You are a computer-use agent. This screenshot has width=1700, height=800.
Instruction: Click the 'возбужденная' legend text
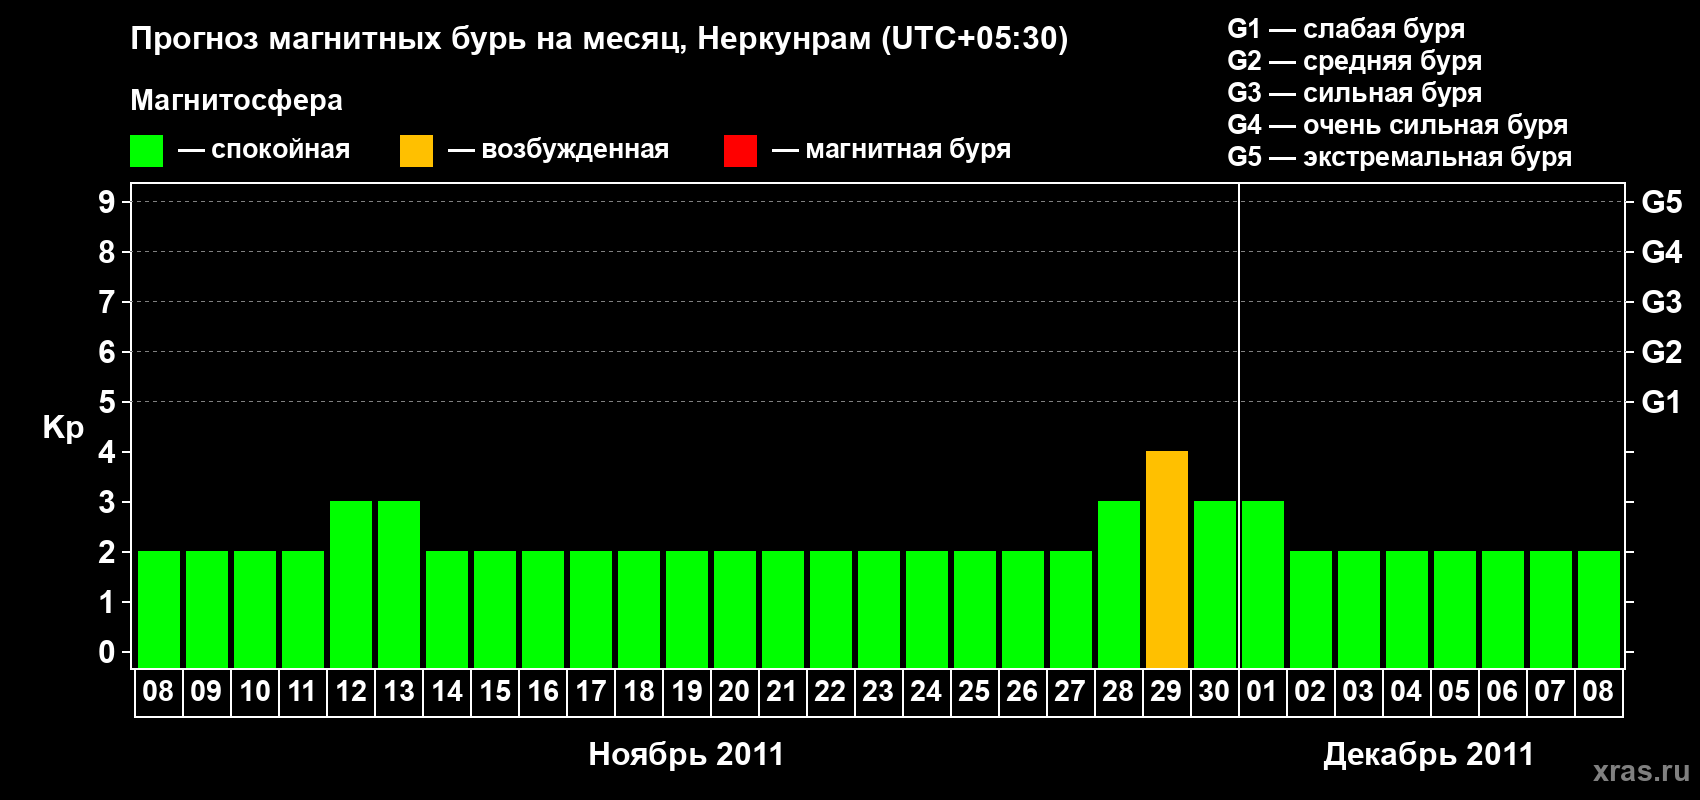[x=575, y=150]
